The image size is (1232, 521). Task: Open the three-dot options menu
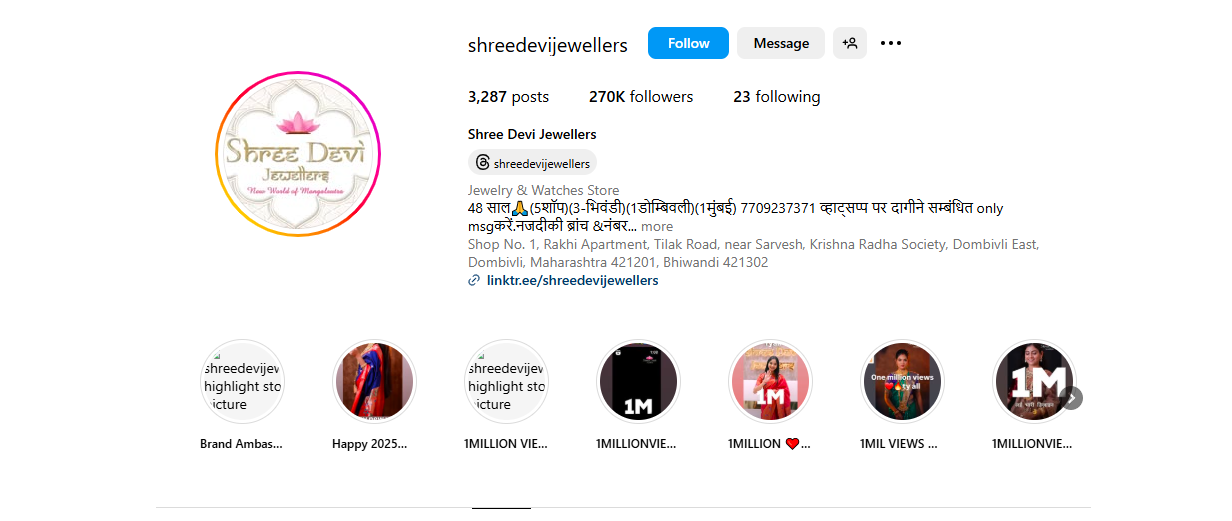(x=891, y=43)
